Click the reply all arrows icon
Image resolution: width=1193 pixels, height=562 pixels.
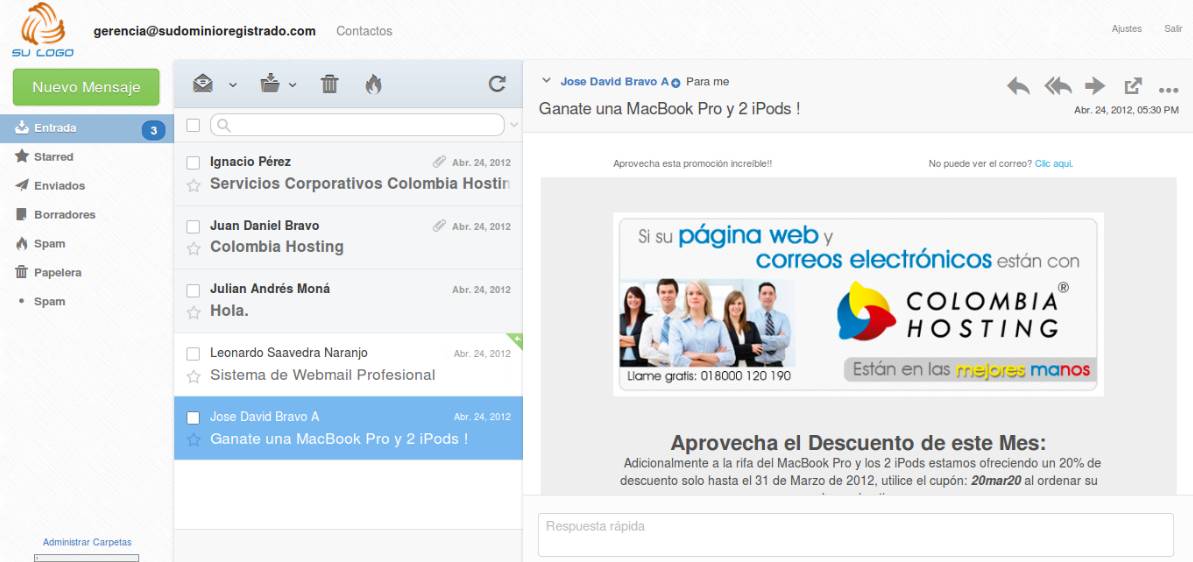(1058, 86)
